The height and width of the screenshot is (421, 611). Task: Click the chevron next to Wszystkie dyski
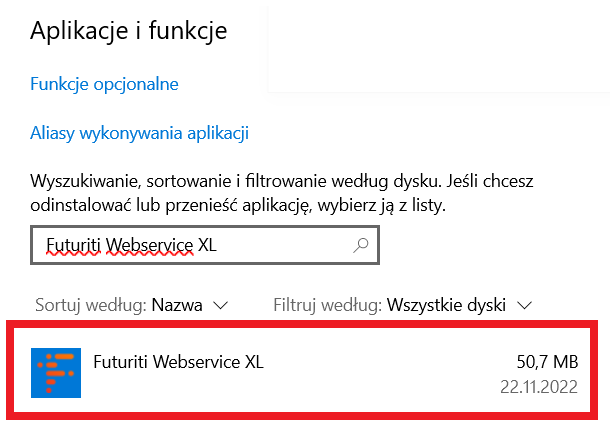(524, 304)
